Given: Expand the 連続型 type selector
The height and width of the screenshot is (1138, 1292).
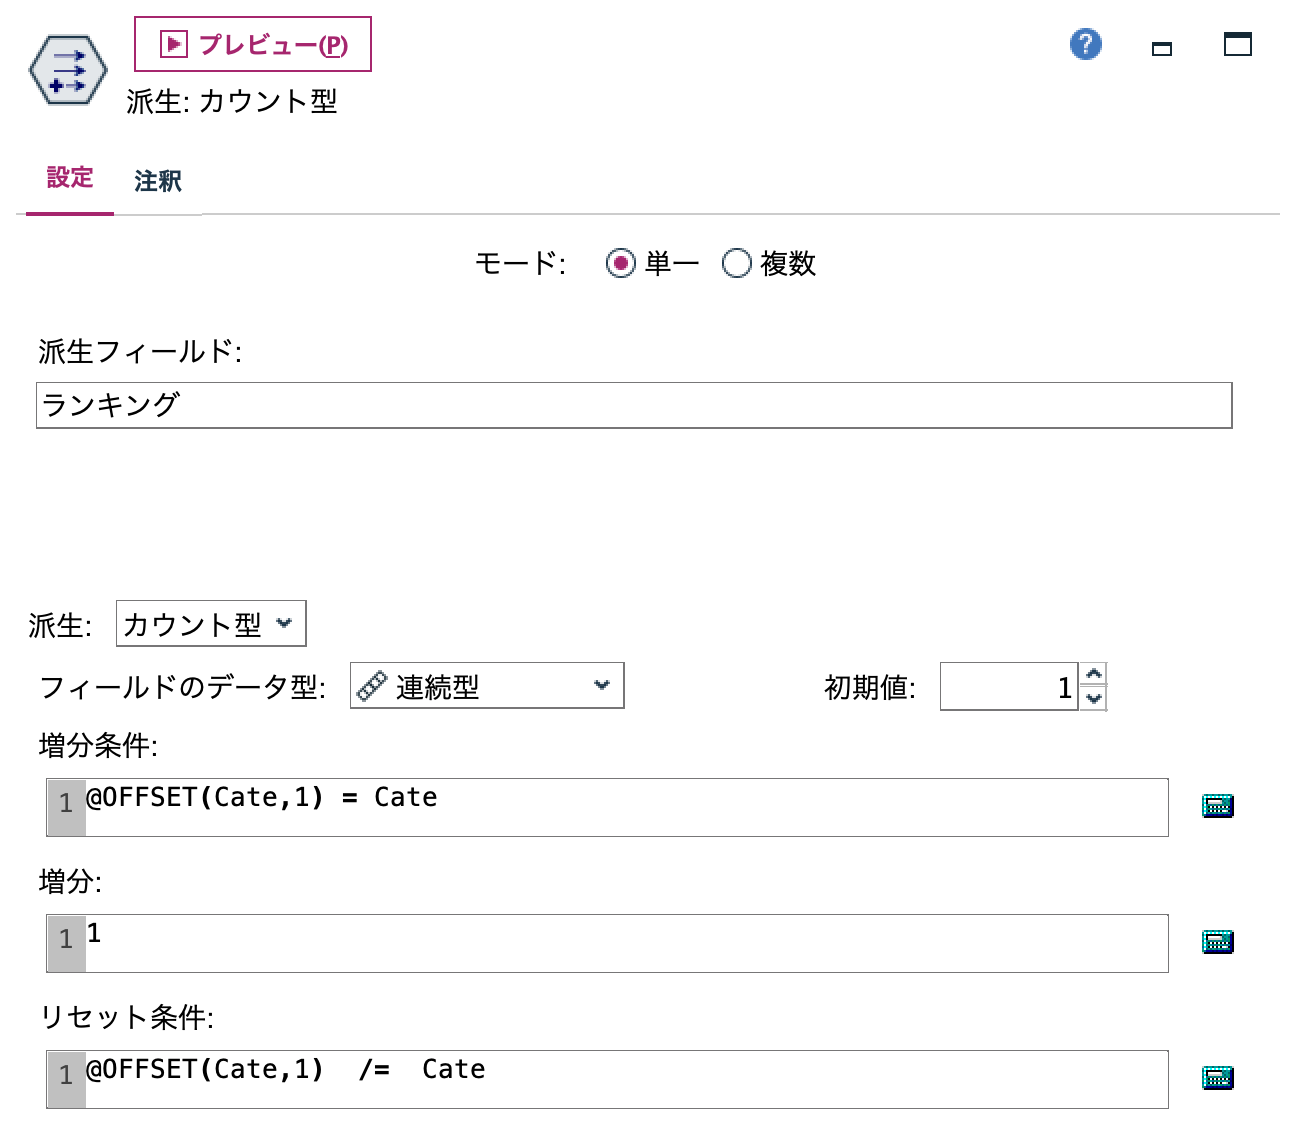Looking at the screenshot, I should [x=600, y=686].
